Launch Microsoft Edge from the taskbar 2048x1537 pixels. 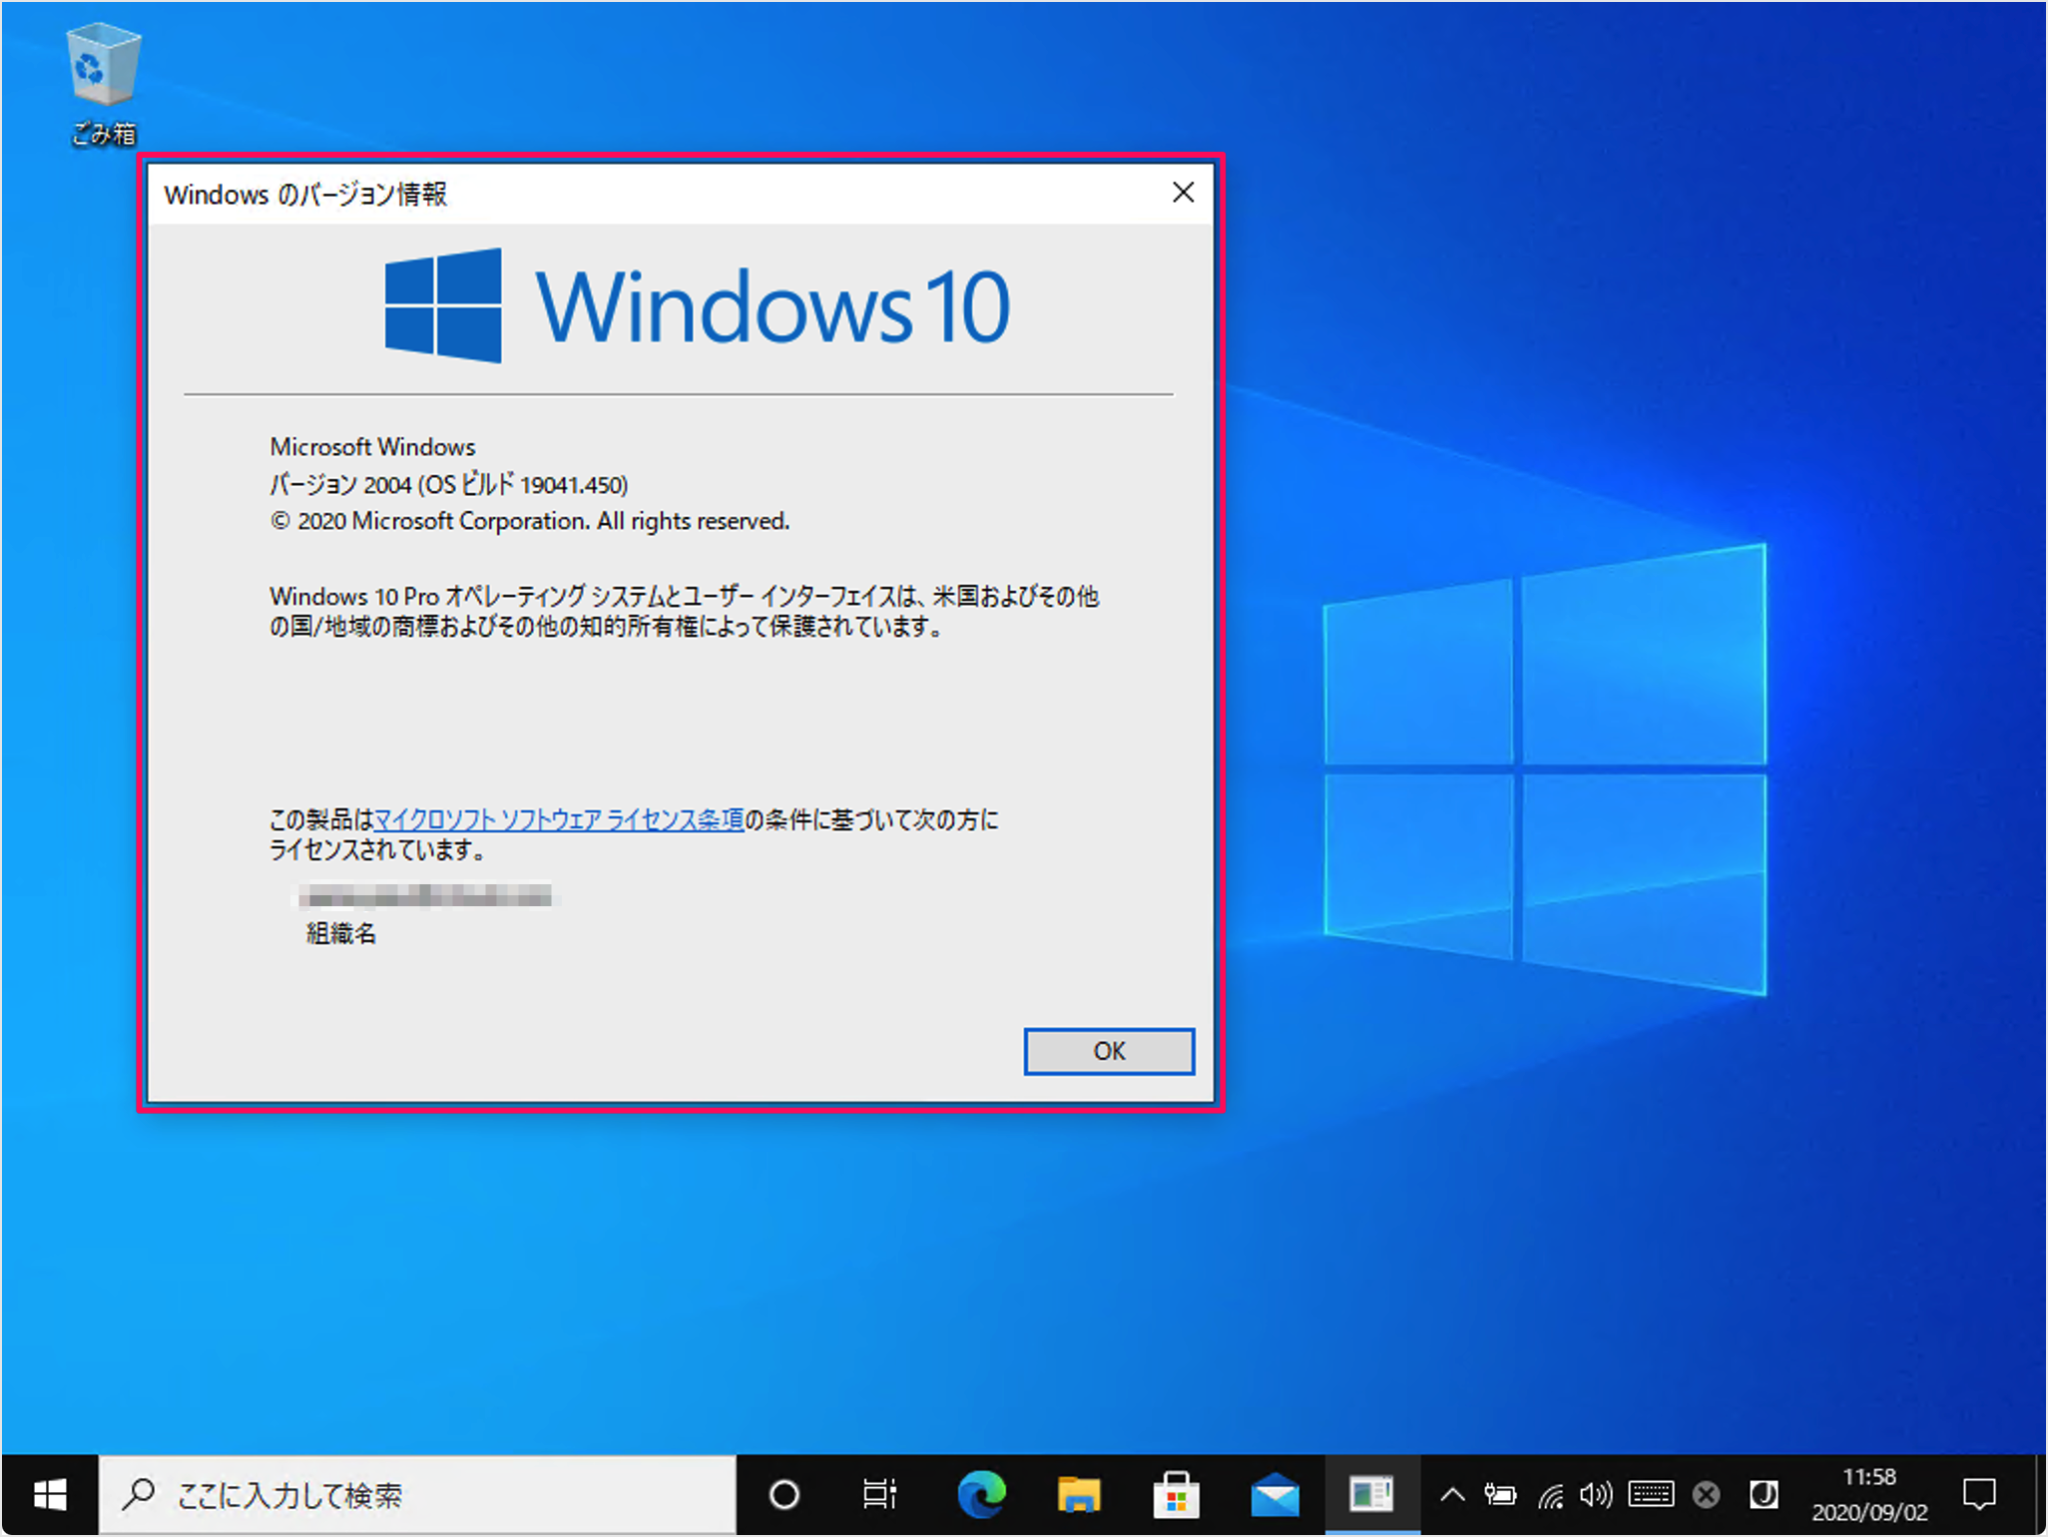pos(981,1495)
